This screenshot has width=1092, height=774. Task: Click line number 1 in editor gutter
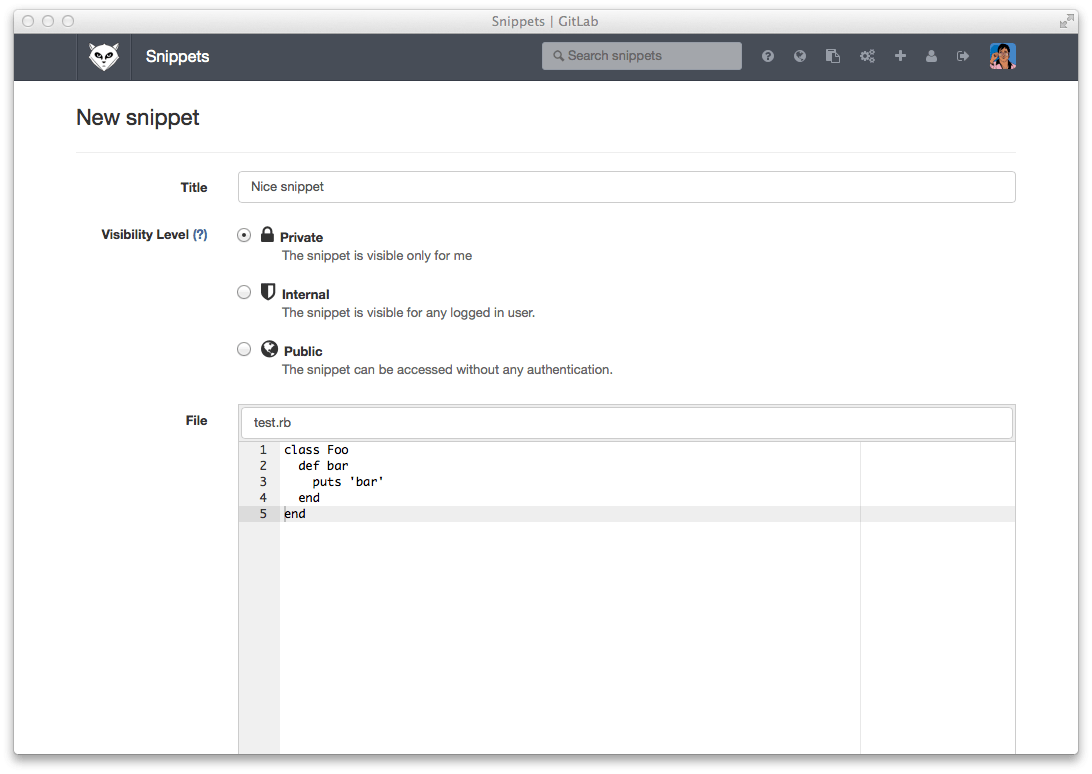point(263,450)
